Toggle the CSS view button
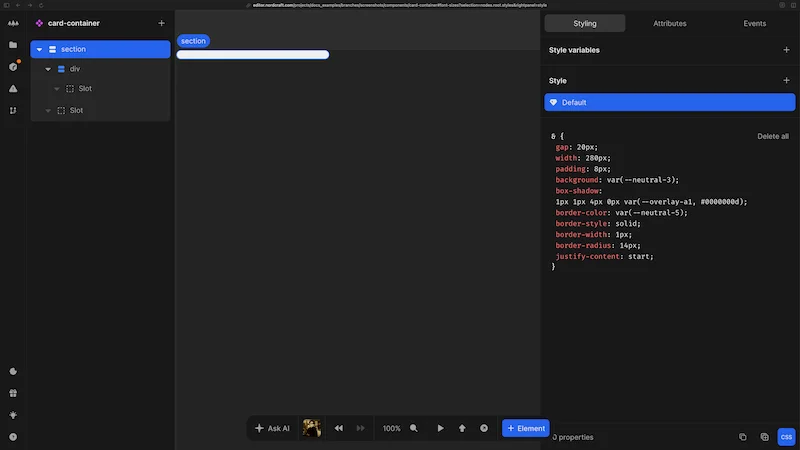 click(x=786, y=437)
